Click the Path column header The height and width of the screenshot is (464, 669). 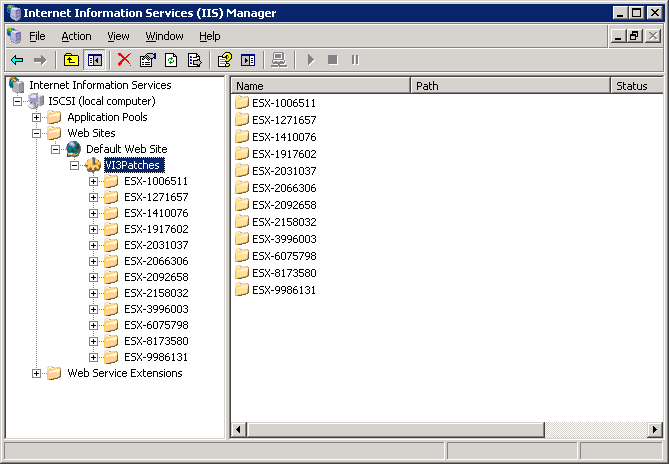[x=510, y=86]
